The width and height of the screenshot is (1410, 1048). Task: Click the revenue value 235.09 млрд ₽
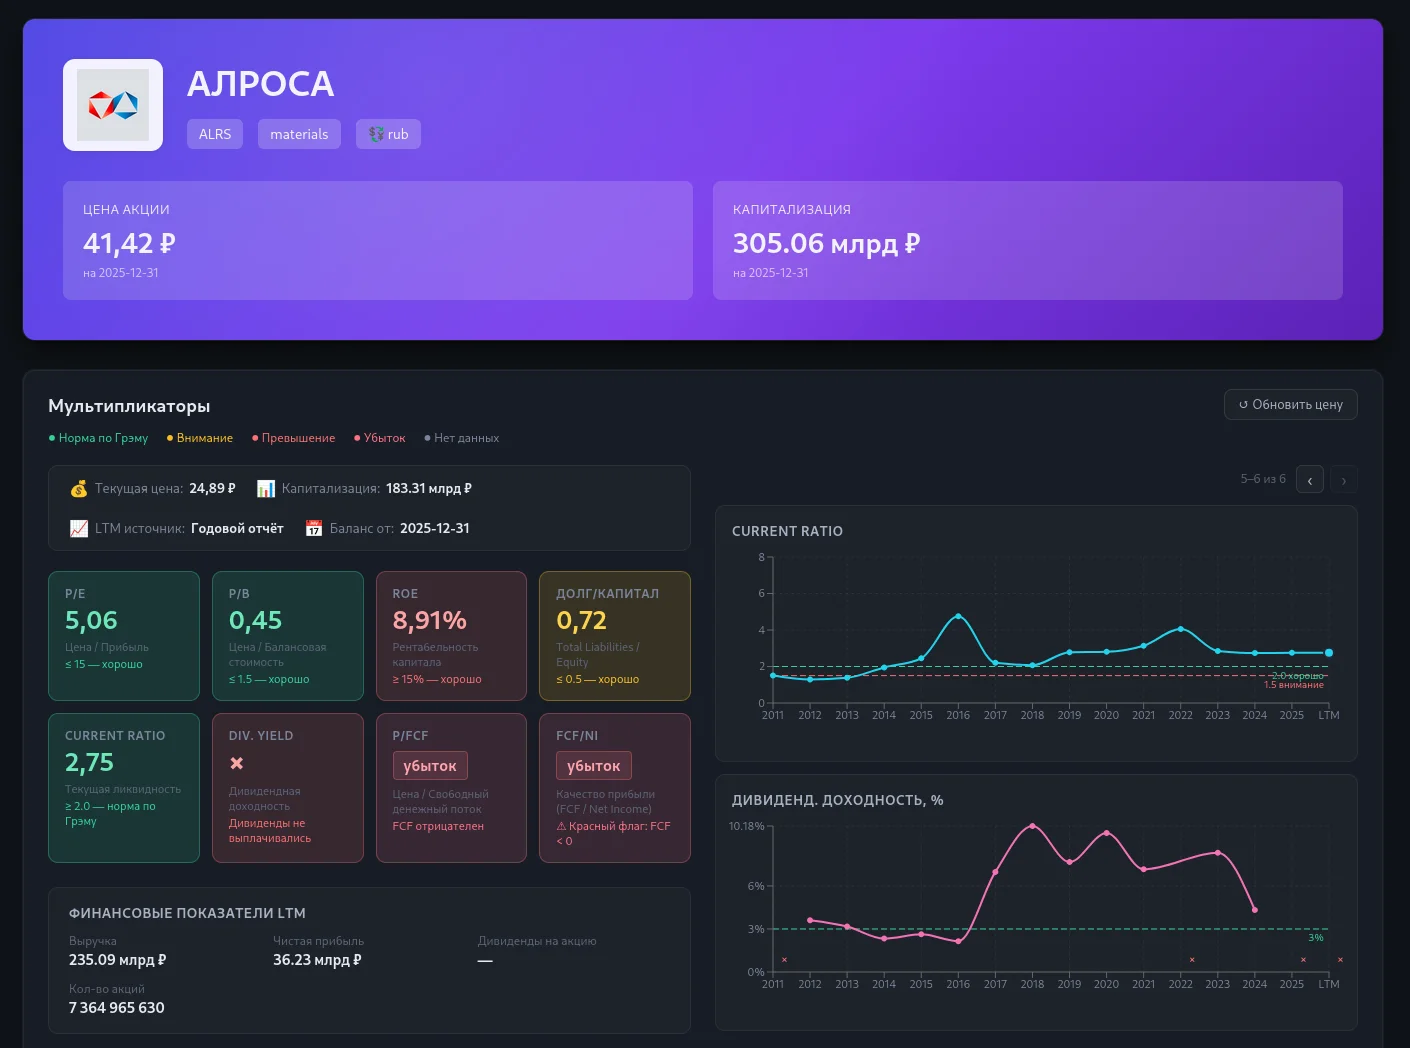[x=118, y=960]
